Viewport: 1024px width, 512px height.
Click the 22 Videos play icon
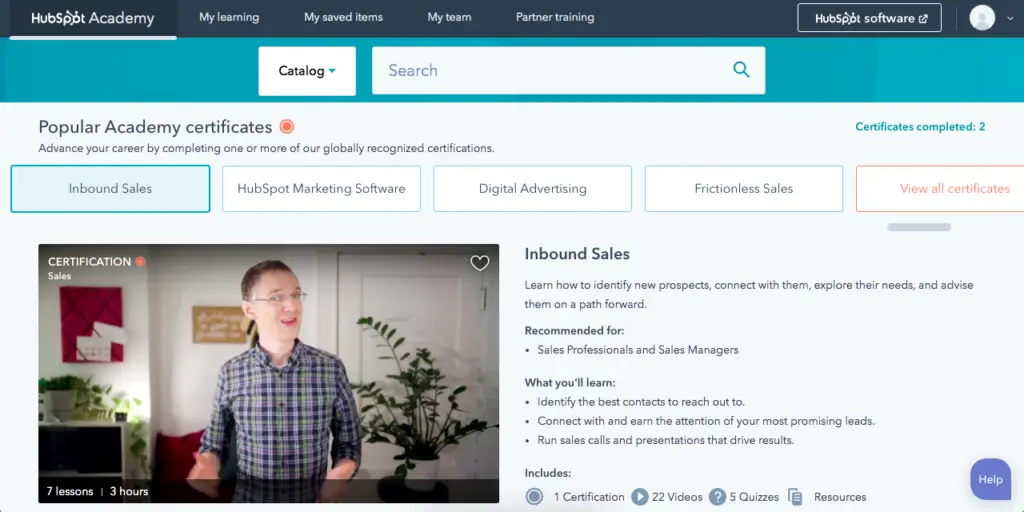[x=639, y=497]
